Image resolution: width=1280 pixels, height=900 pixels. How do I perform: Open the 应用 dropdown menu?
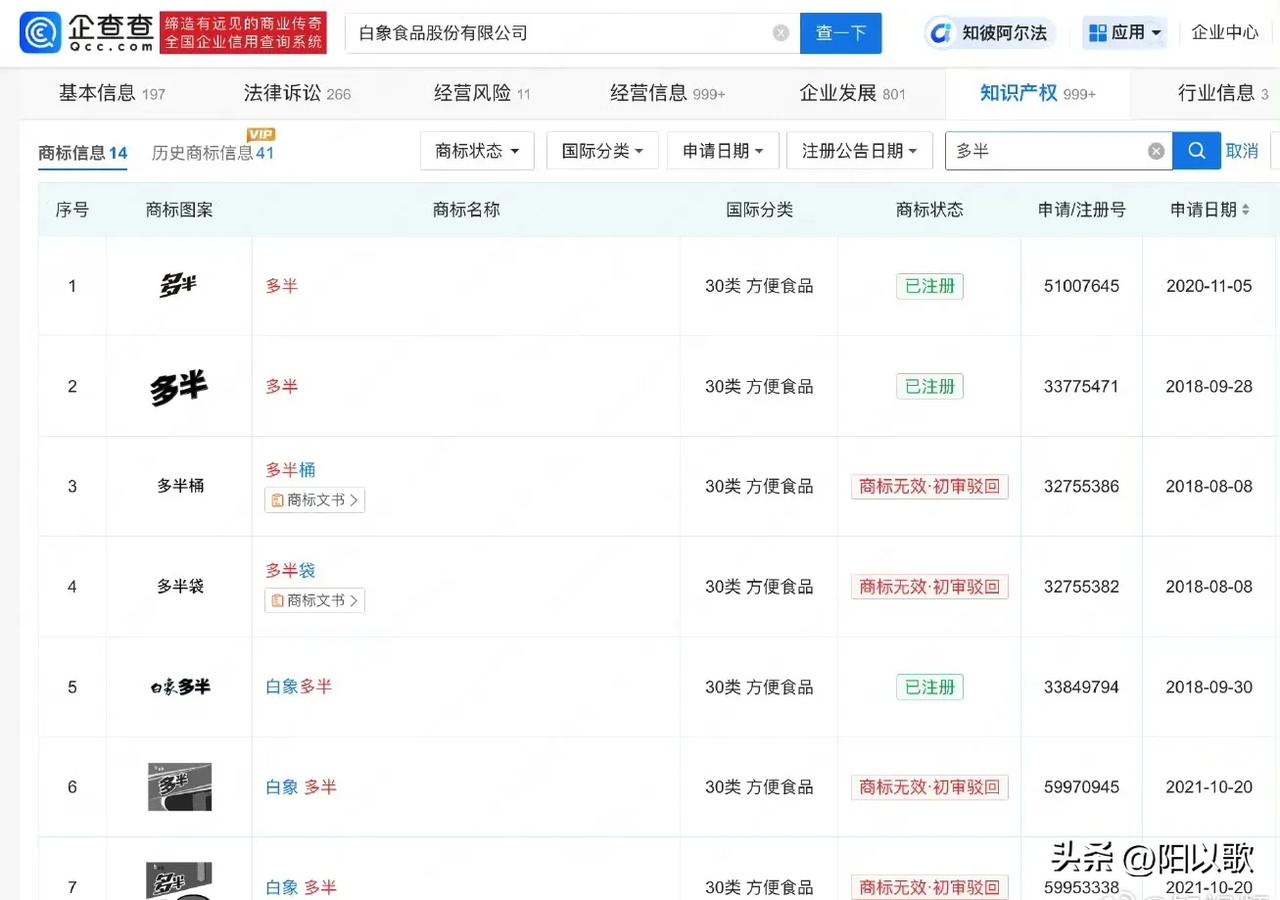point(1125,33)
